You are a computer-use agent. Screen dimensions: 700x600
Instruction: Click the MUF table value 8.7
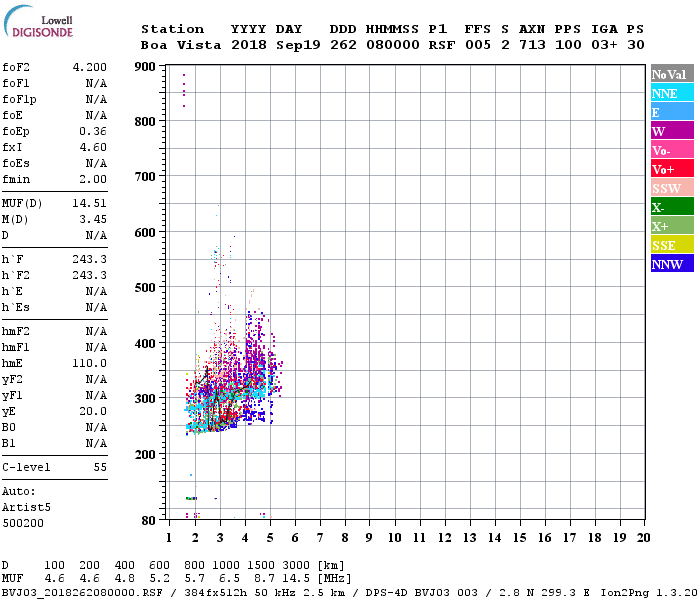tap(264, 579)
